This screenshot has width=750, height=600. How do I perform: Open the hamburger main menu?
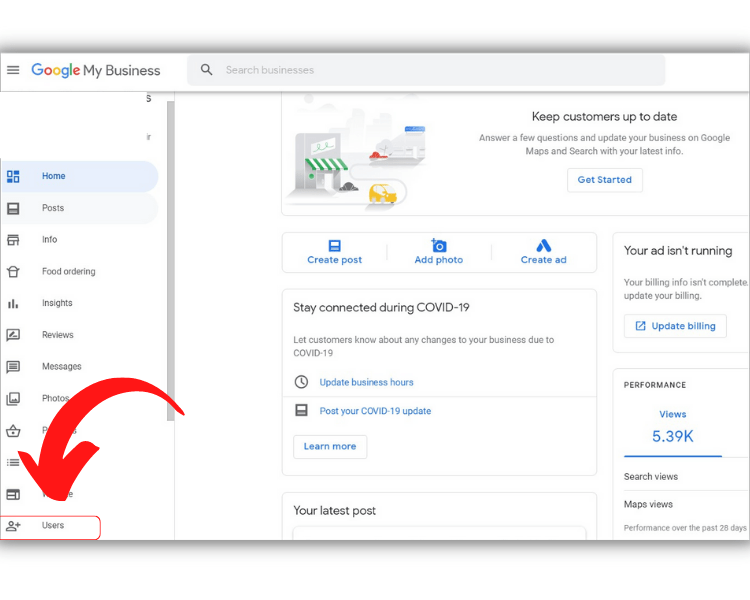pos(13,70)
